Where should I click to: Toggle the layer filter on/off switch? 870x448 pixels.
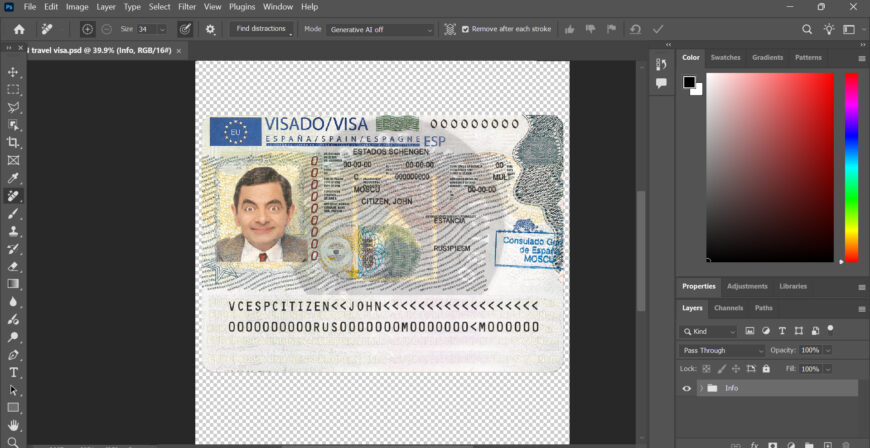click(830, 330)
